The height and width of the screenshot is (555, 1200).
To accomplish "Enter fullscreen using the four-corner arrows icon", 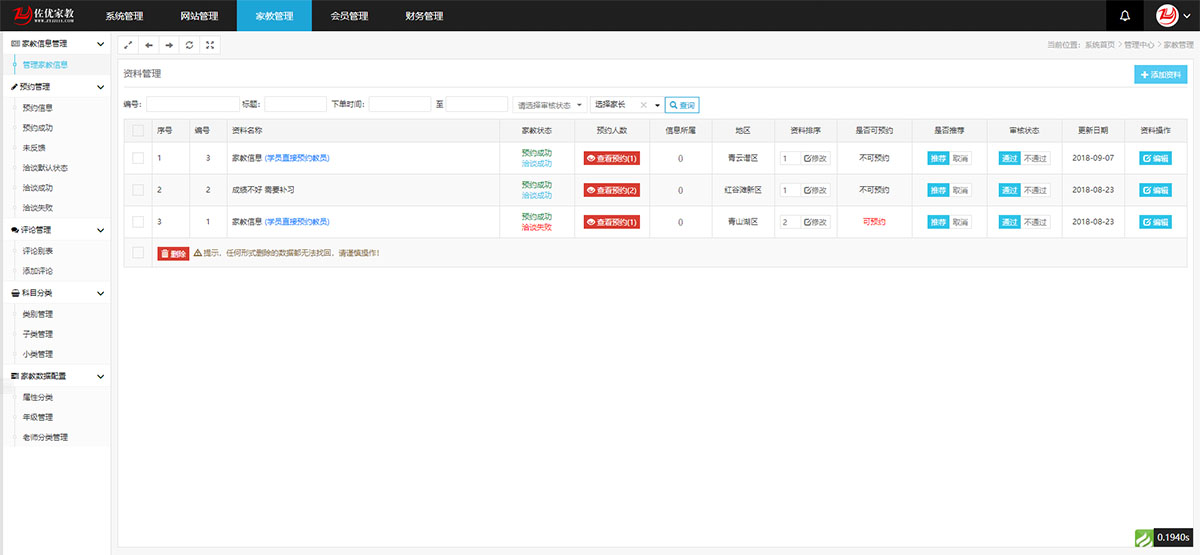I will coord(210,45).
